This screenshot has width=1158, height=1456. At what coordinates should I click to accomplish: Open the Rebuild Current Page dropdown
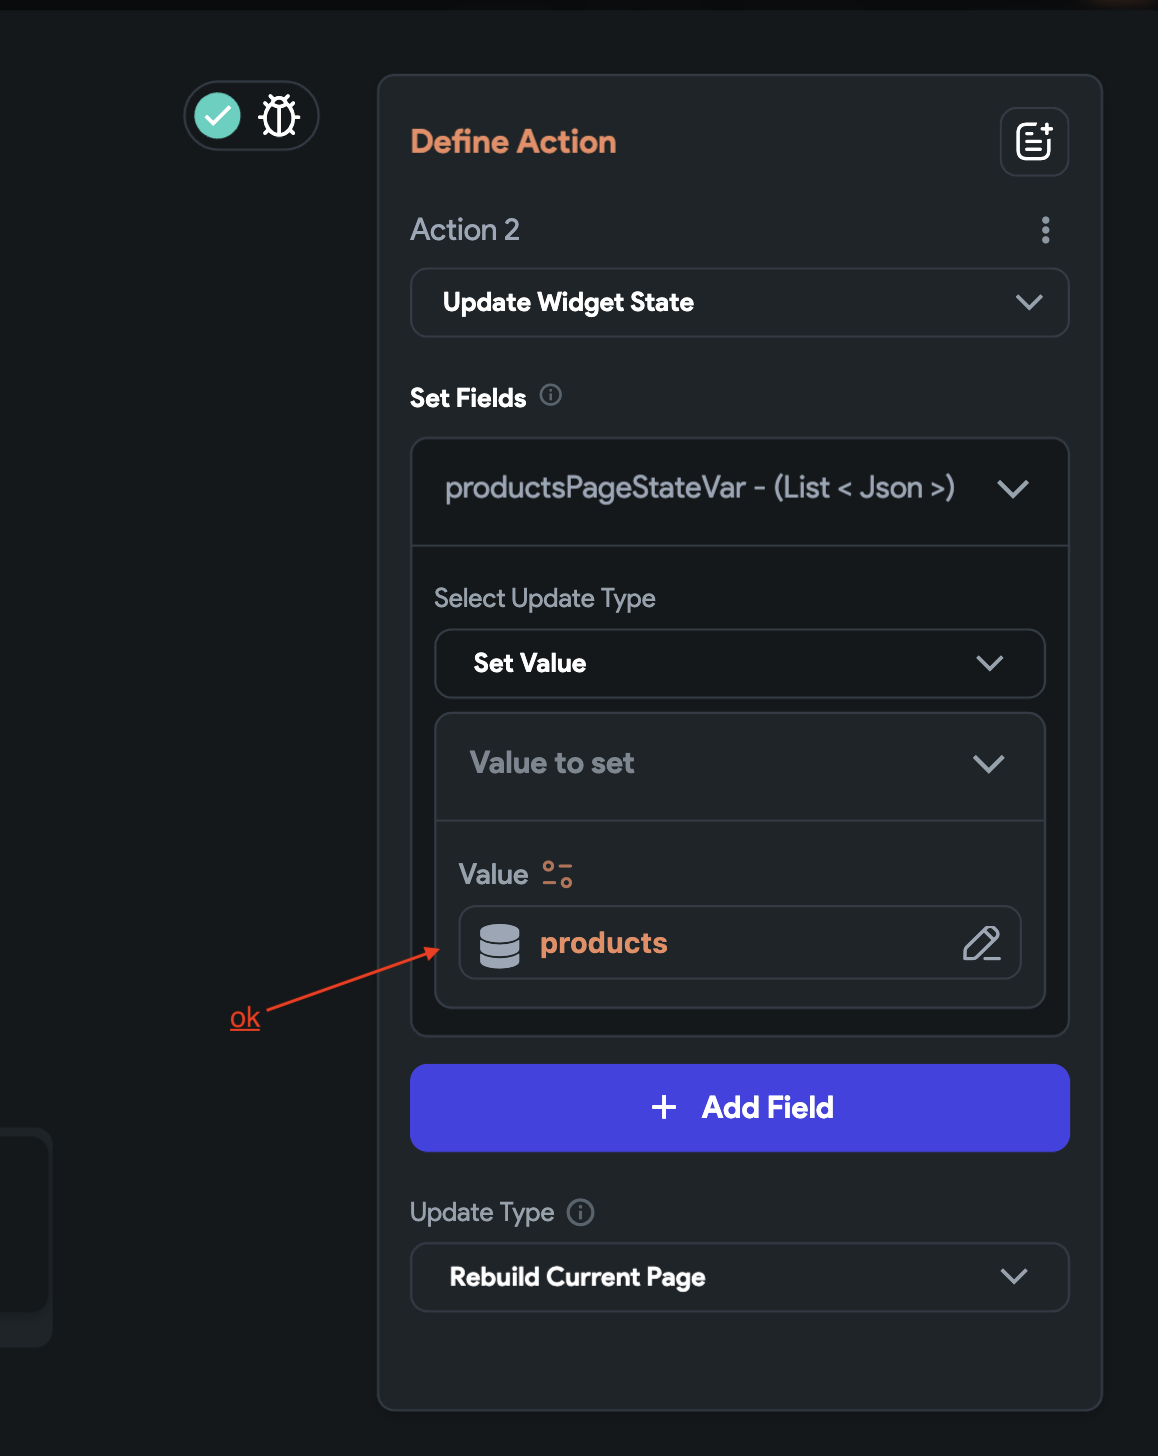click(x=740, y=1277)
